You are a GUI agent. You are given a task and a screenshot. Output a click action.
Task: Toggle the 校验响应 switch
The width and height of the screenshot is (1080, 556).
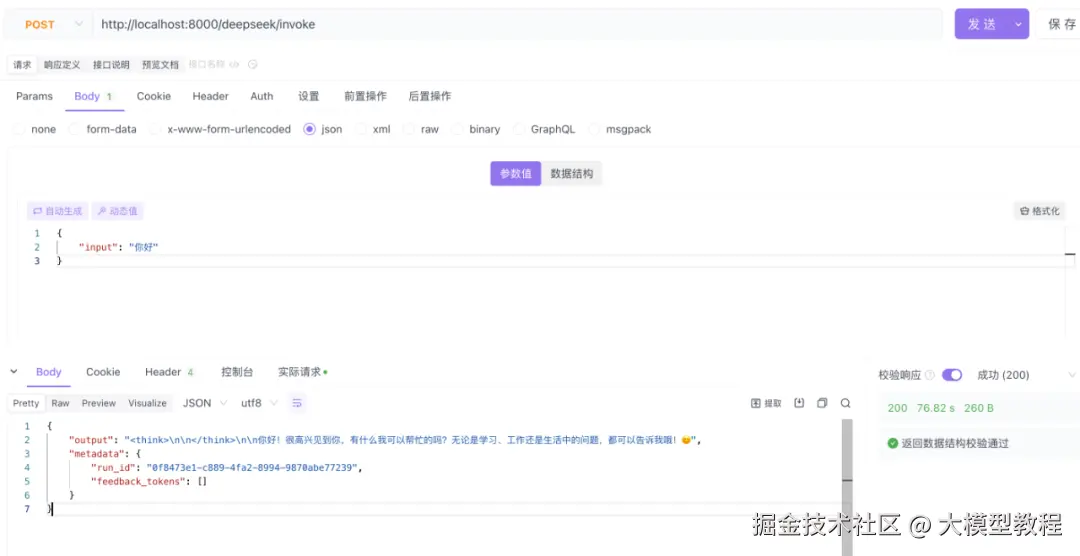(x=952, y=375)
